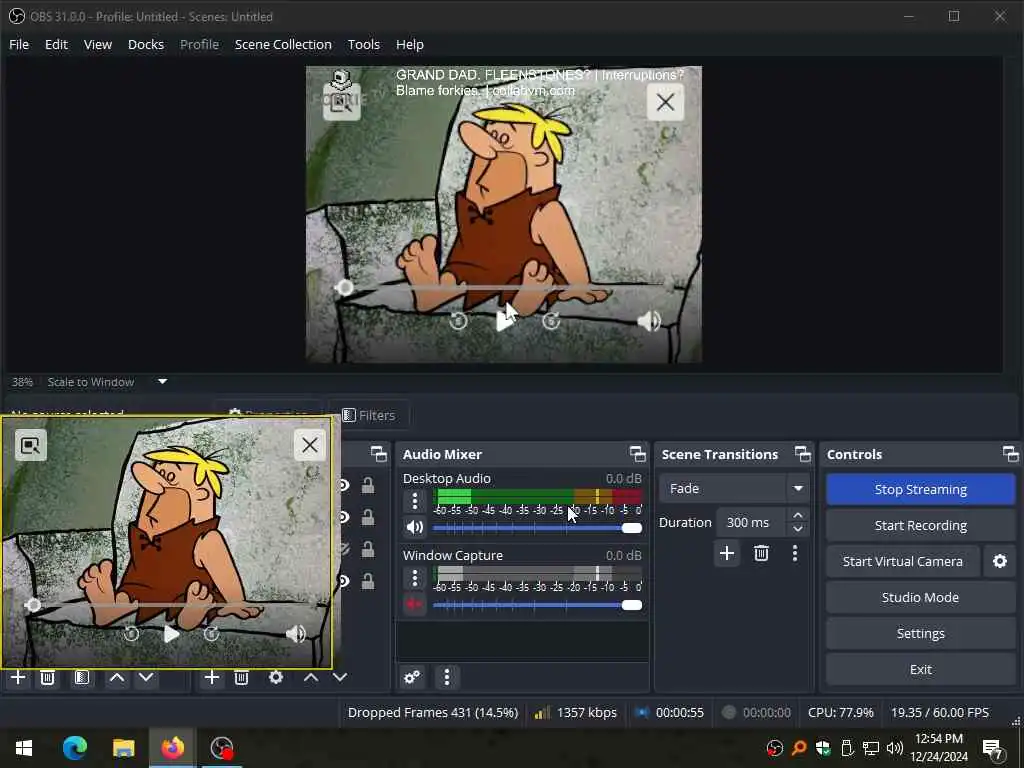
Task: Mute Desktop Audio with the speaker icon
Action: point(415,527)
